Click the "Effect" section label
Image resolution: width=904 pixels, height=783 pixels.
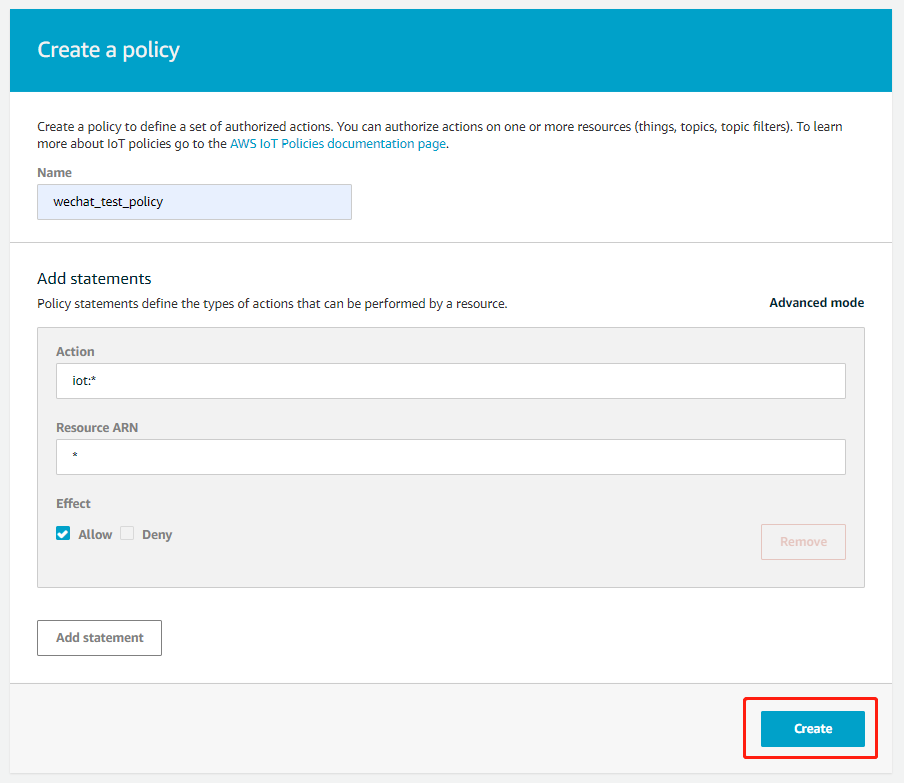pos(73,504)
